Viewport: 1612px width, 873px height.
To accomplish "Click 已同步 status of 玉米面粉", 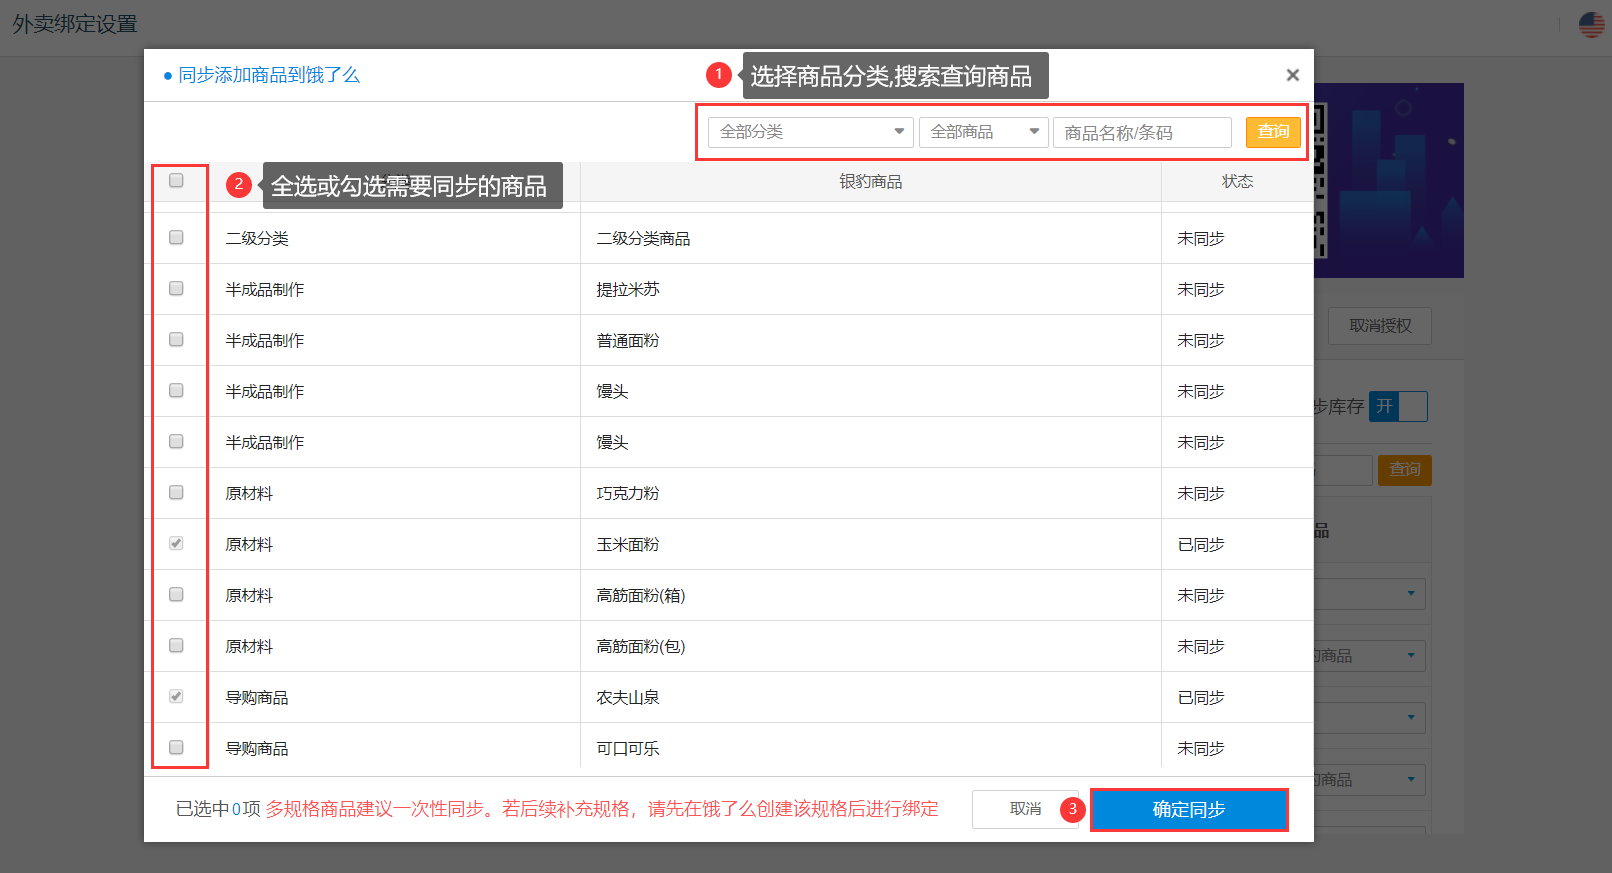I will 1201,545.
